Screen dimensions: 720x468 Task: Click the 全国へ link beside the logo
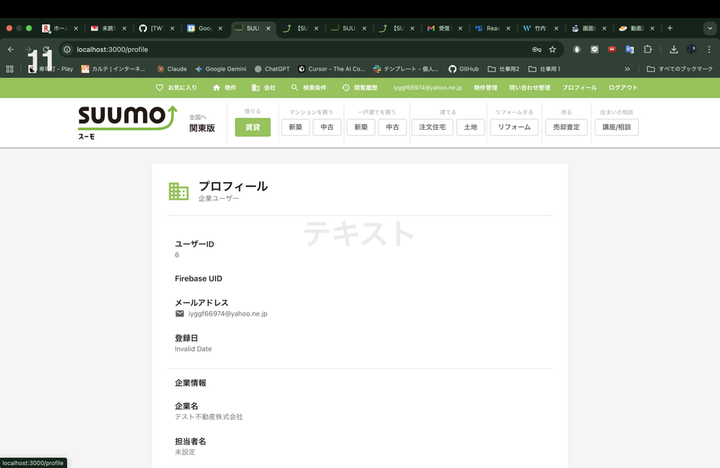(198, 118)
